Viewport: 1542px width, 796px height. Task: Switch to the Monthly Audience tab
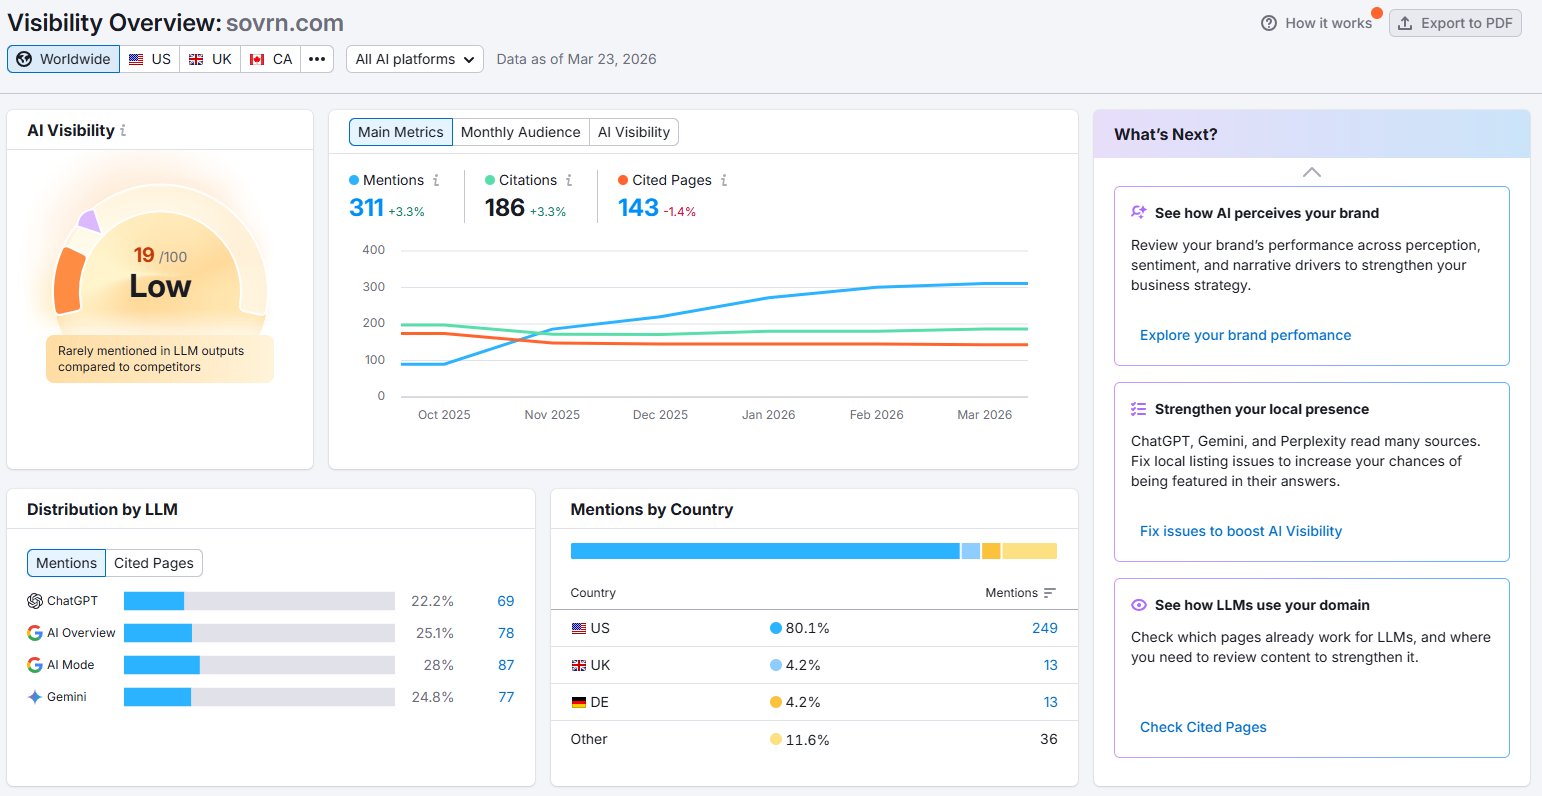[520, 132]
